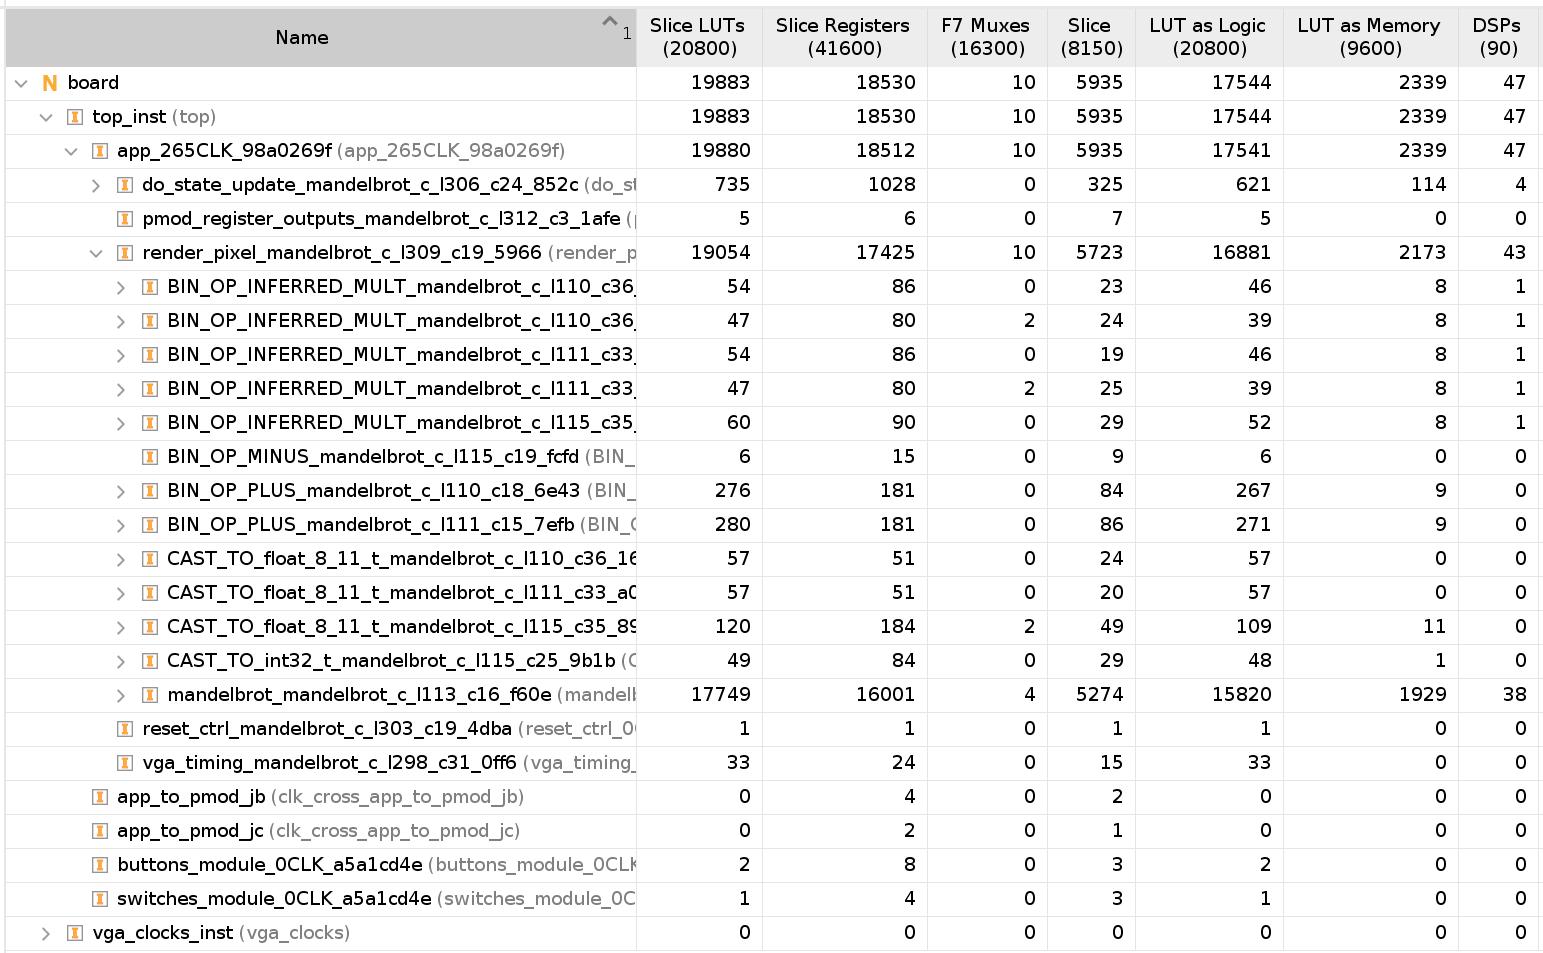The image size is (1543, 953).
Task: Click the mandelbrot_mandelbrot_c_l113 module icon
Action: 150,695
